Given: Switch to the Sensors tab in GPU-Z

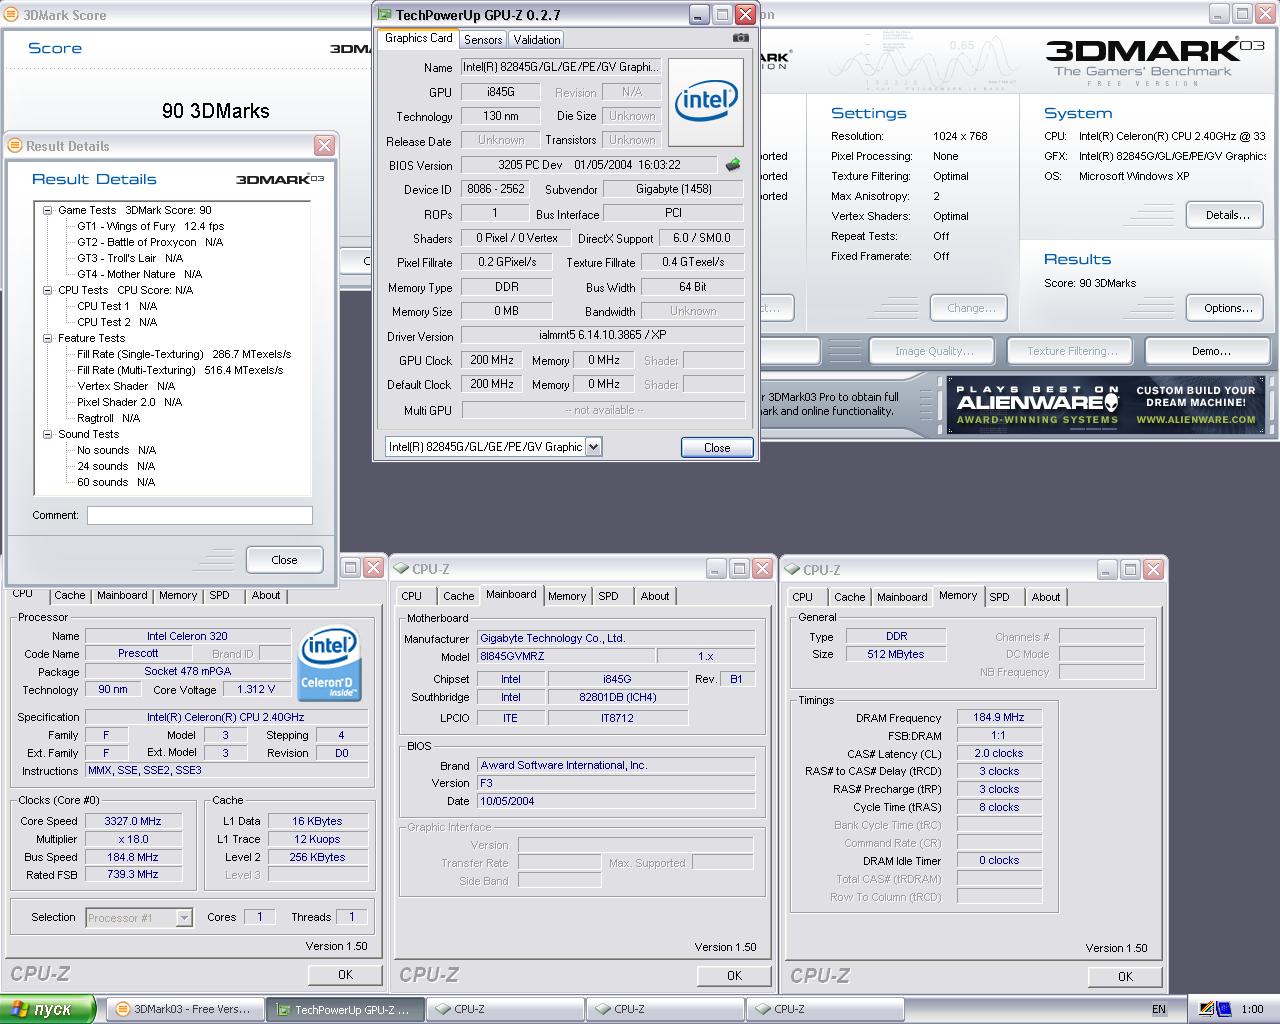Looking at the screenshot, I should (483, 40).
